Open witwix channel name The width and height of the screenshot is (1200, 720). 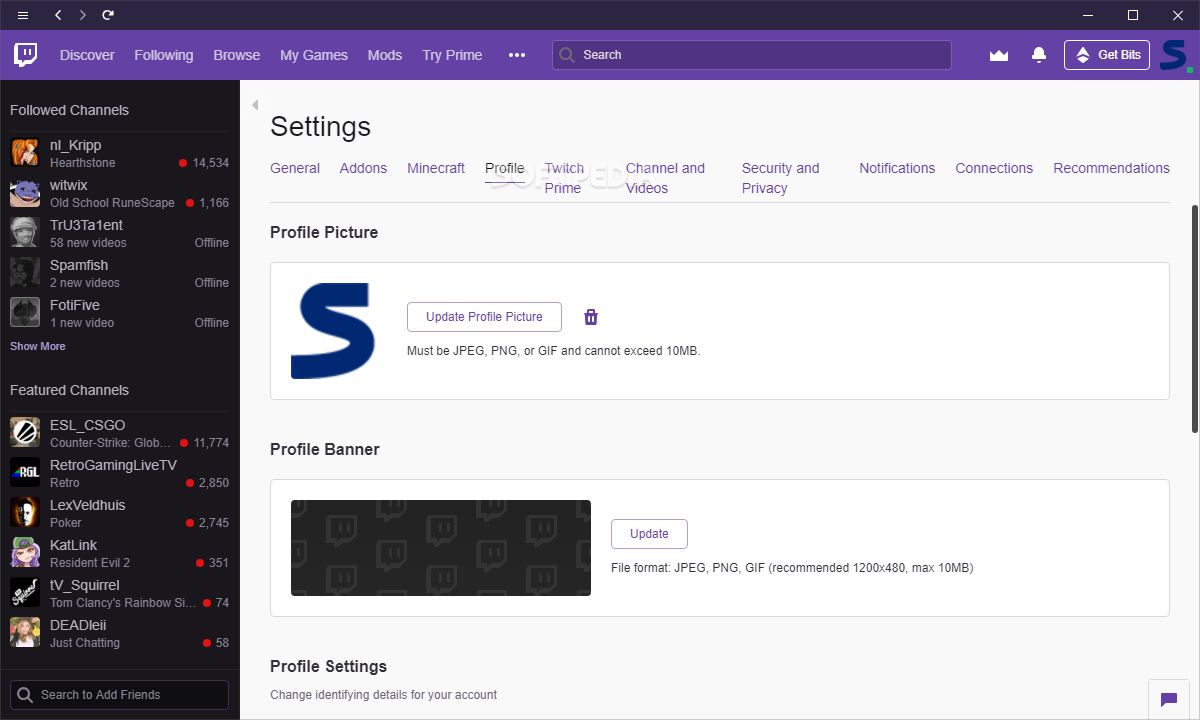[69, 185]
